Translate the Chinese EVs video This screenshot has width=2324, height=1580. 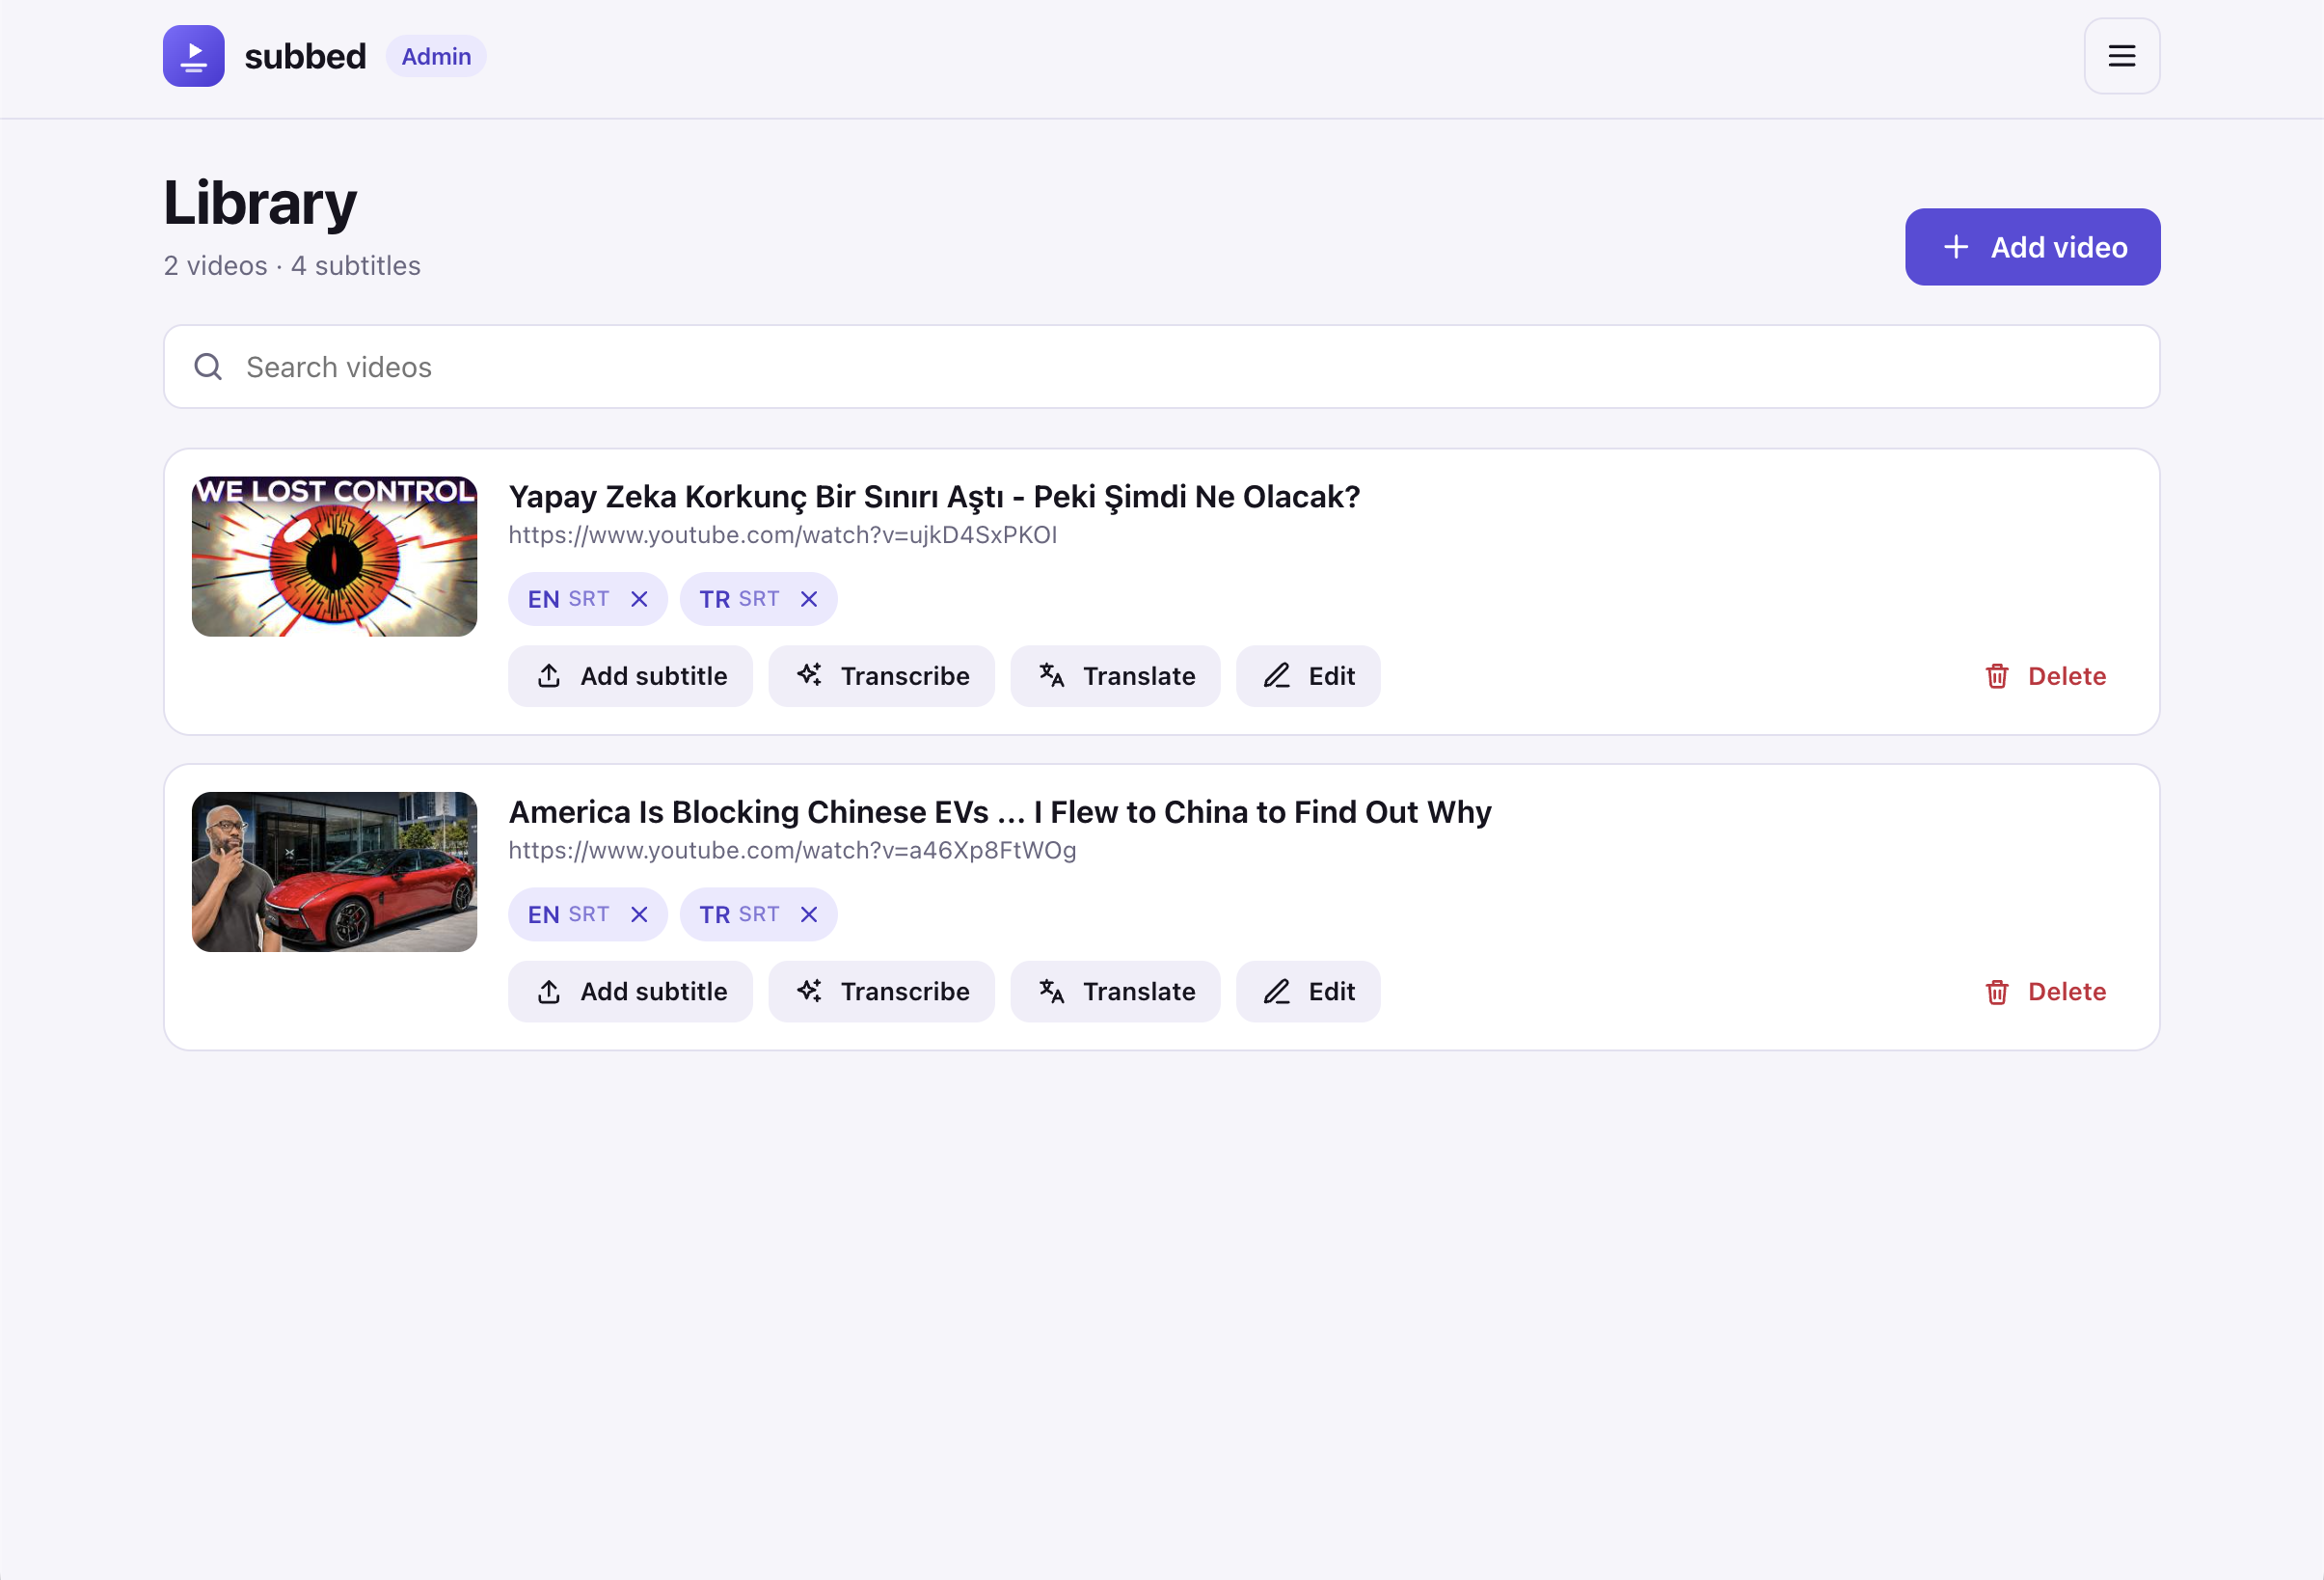point(1115,992)
